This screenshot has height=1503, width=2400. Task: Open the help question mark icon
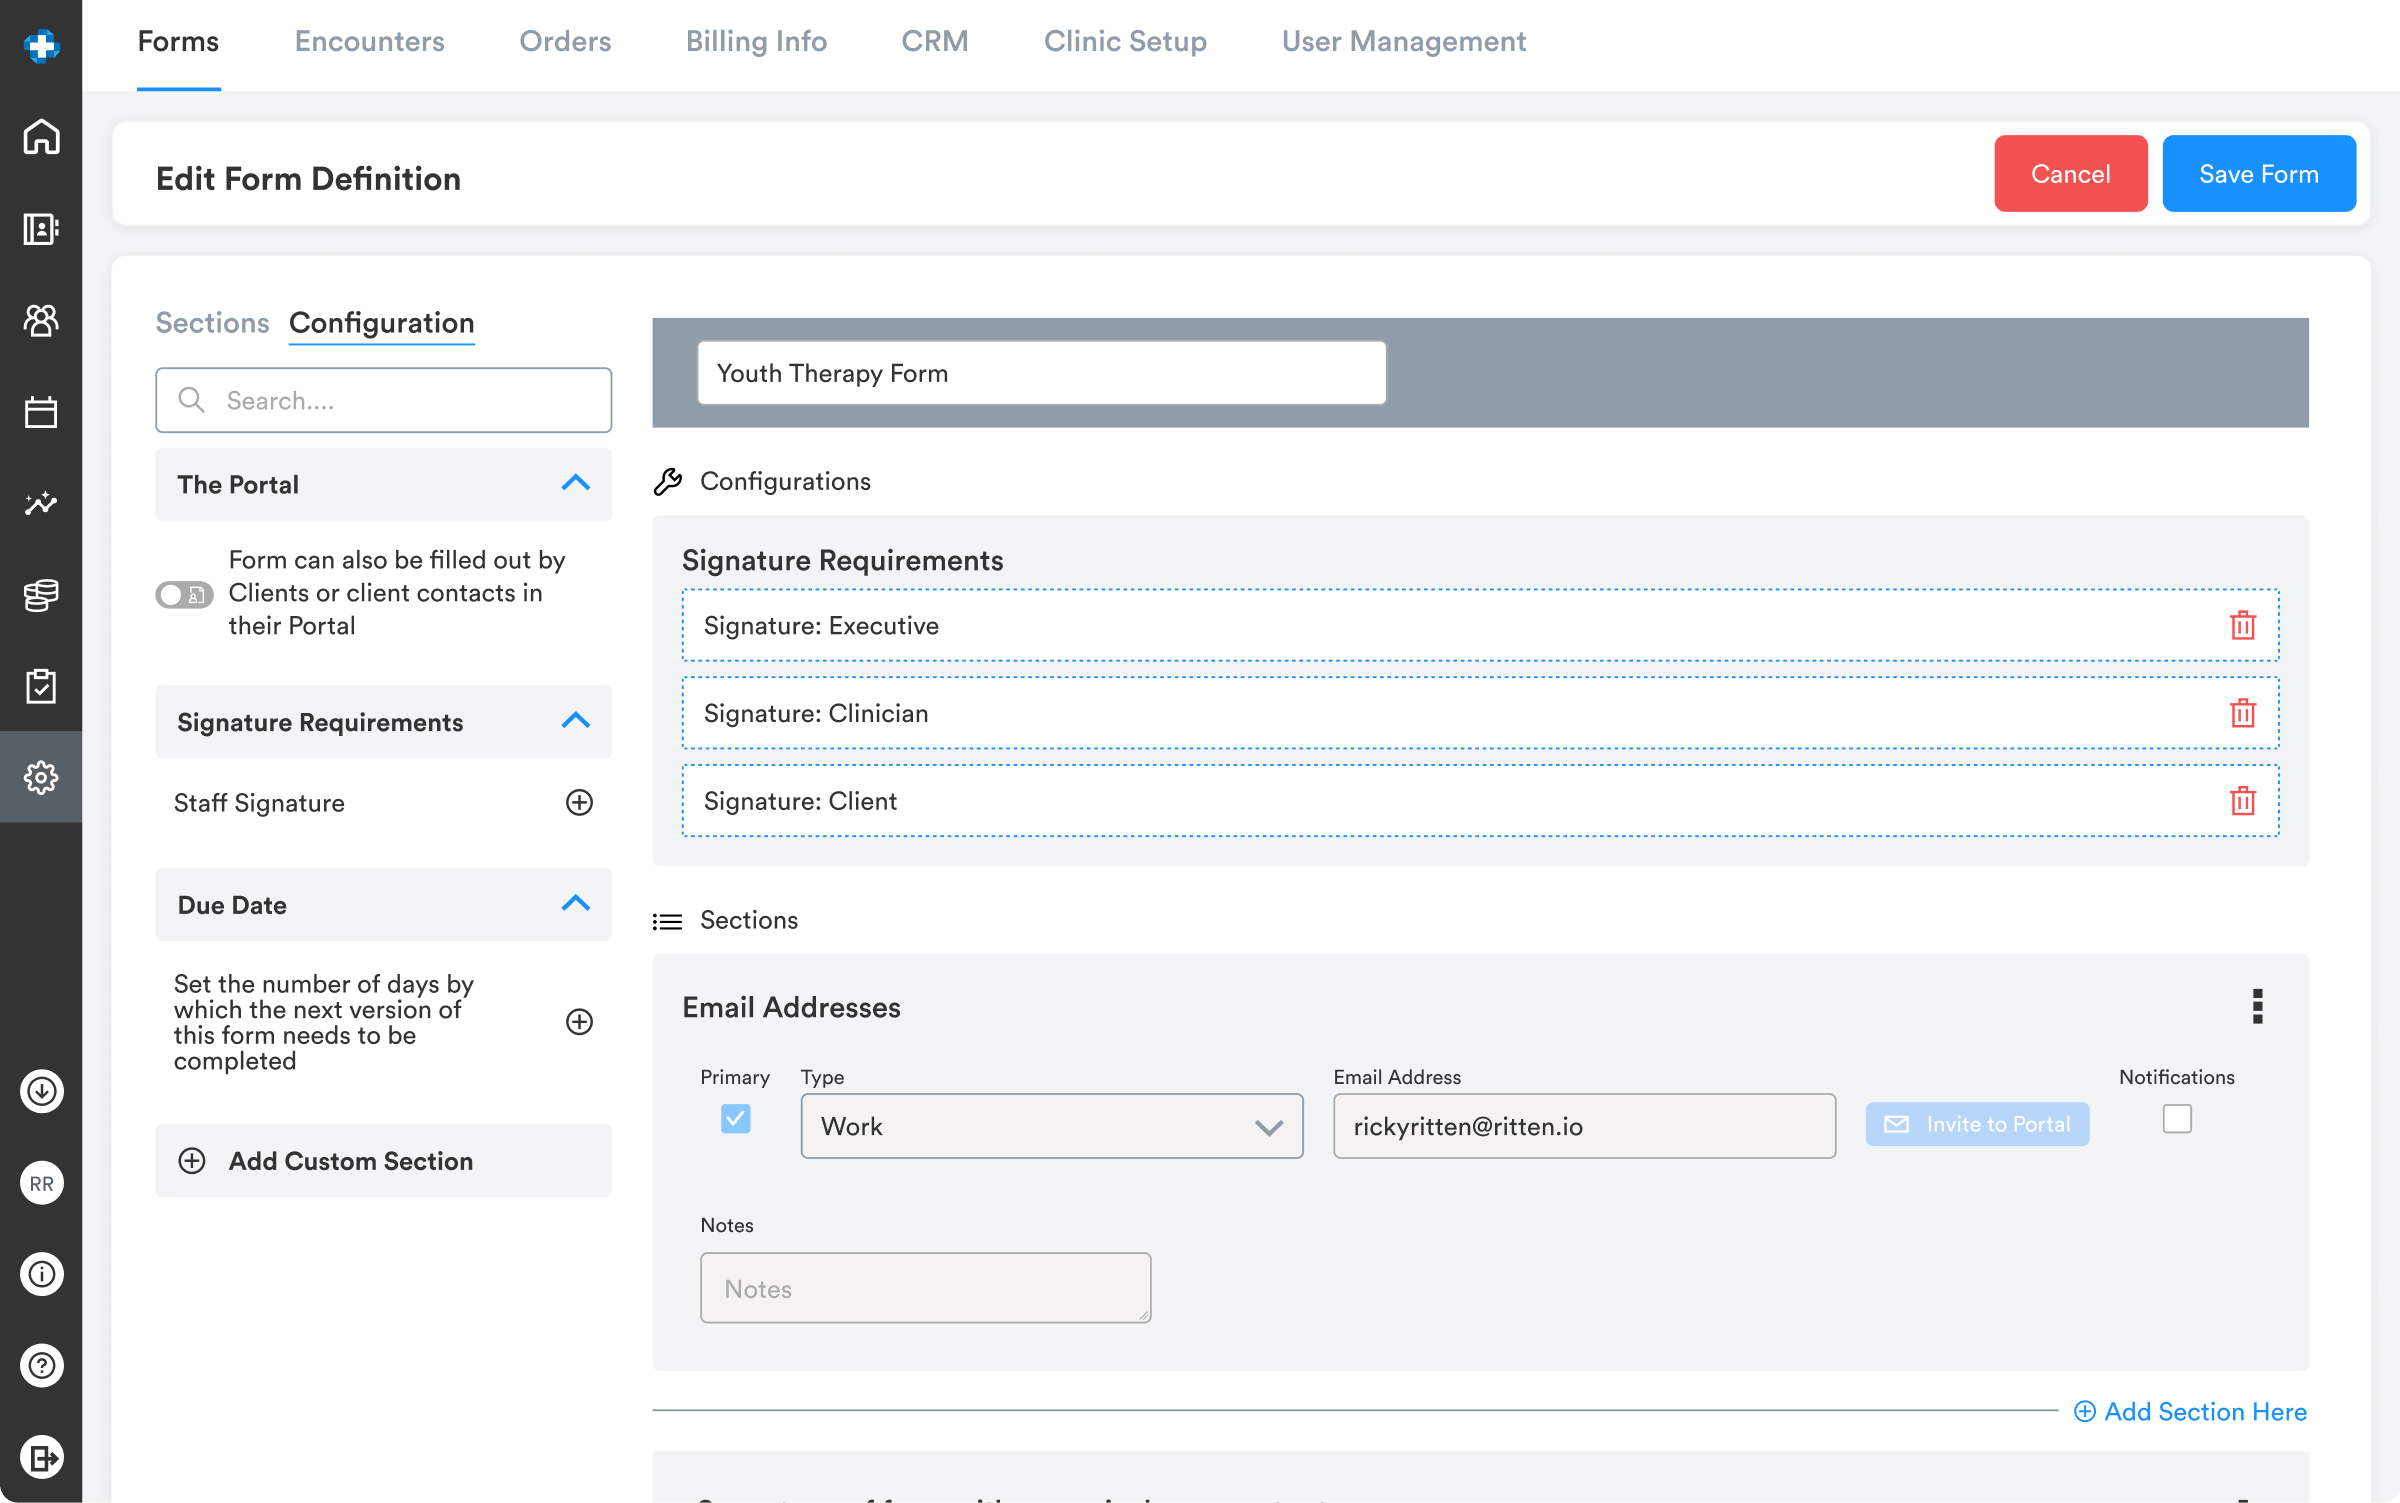(x=41, y=1366)
